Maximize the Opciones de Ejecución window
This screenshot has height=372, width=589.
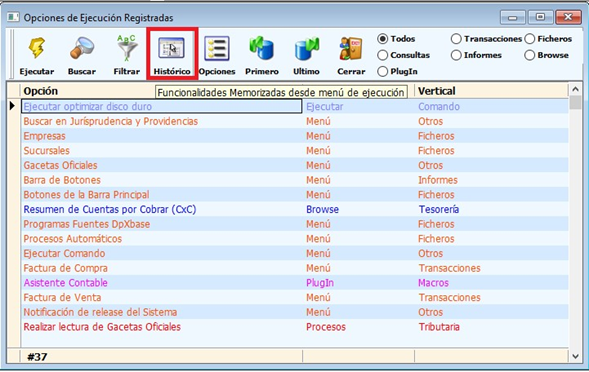click(540, 17)
